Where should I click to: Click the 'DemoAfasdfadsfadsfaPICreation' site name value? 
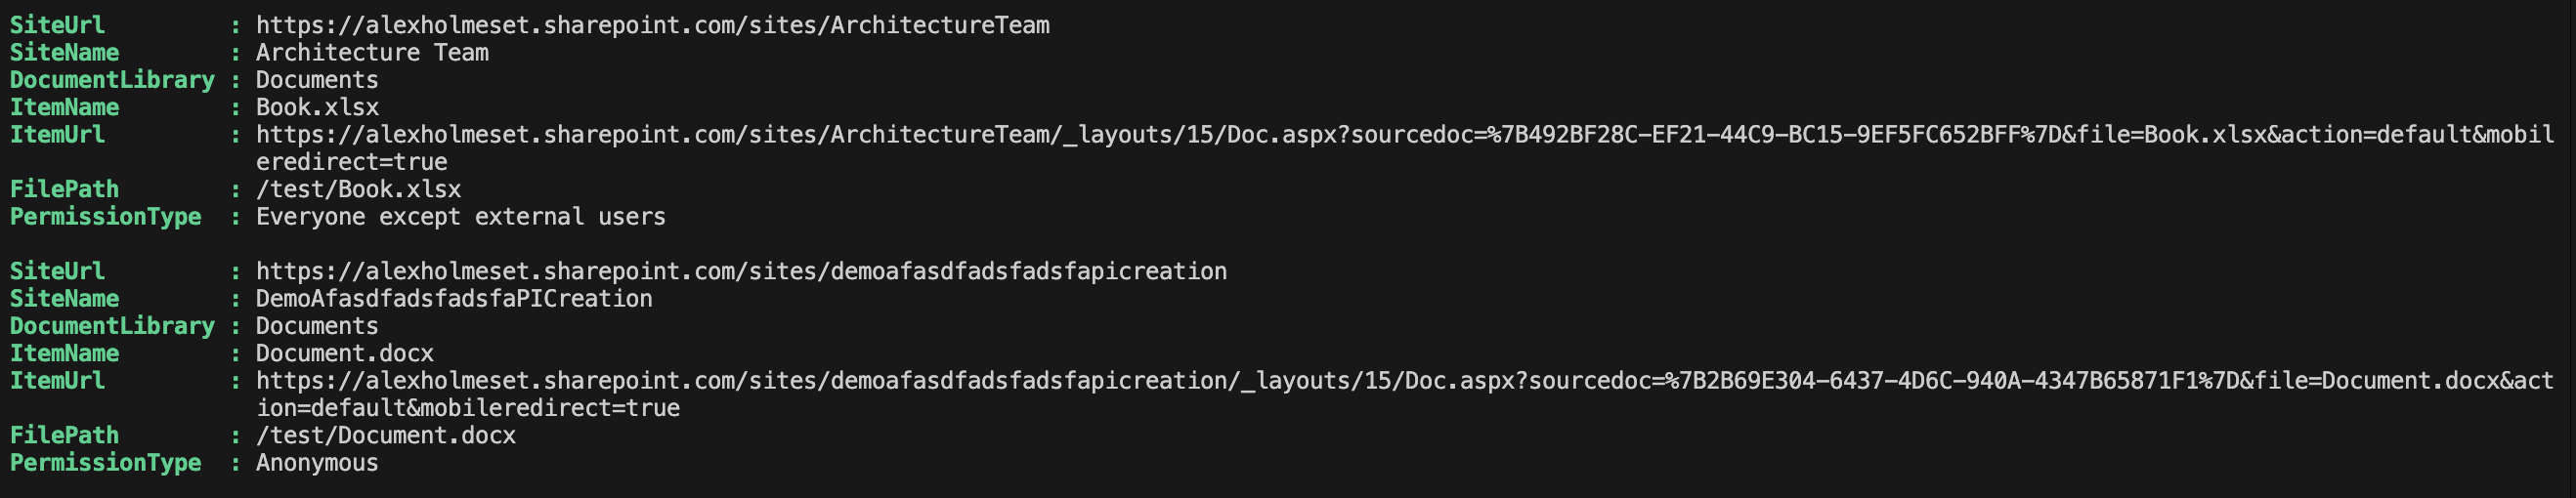pyautogui.click(x=454, y=299)
